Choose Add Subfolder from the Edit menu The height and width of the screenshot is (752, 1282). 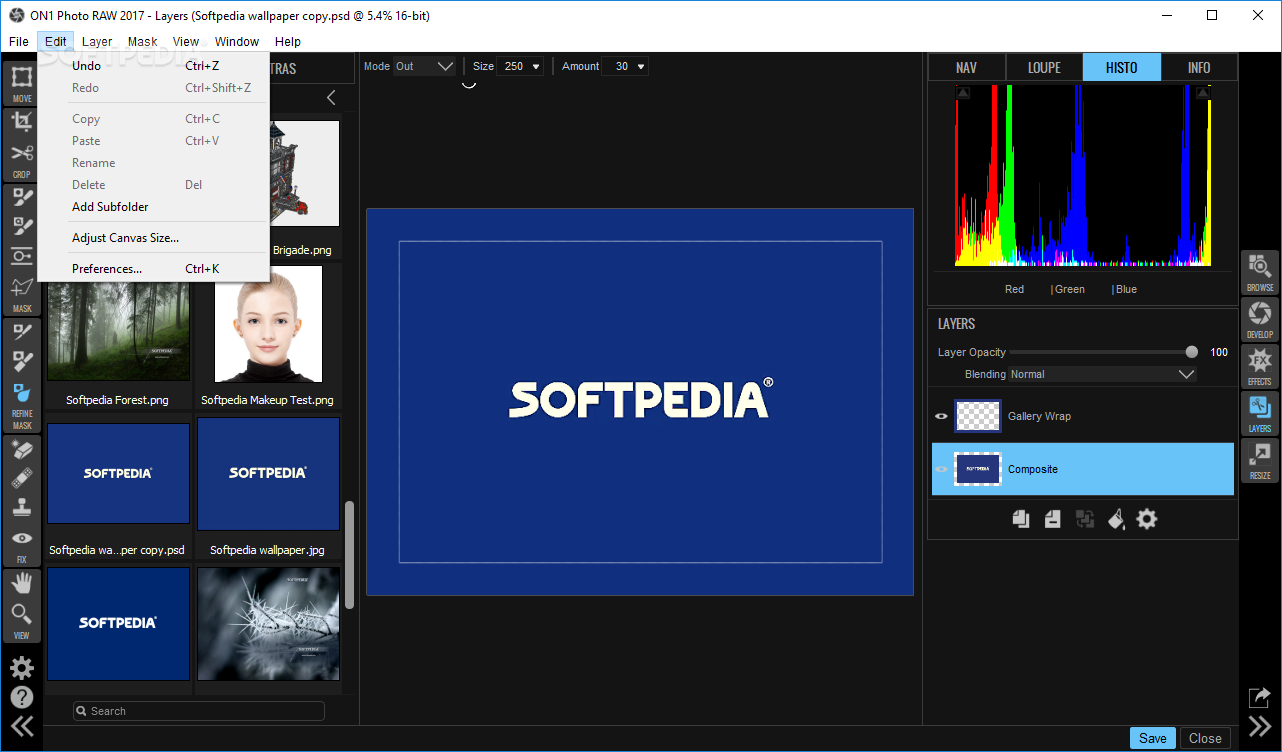pyautogui.click(x=153, y=207)
